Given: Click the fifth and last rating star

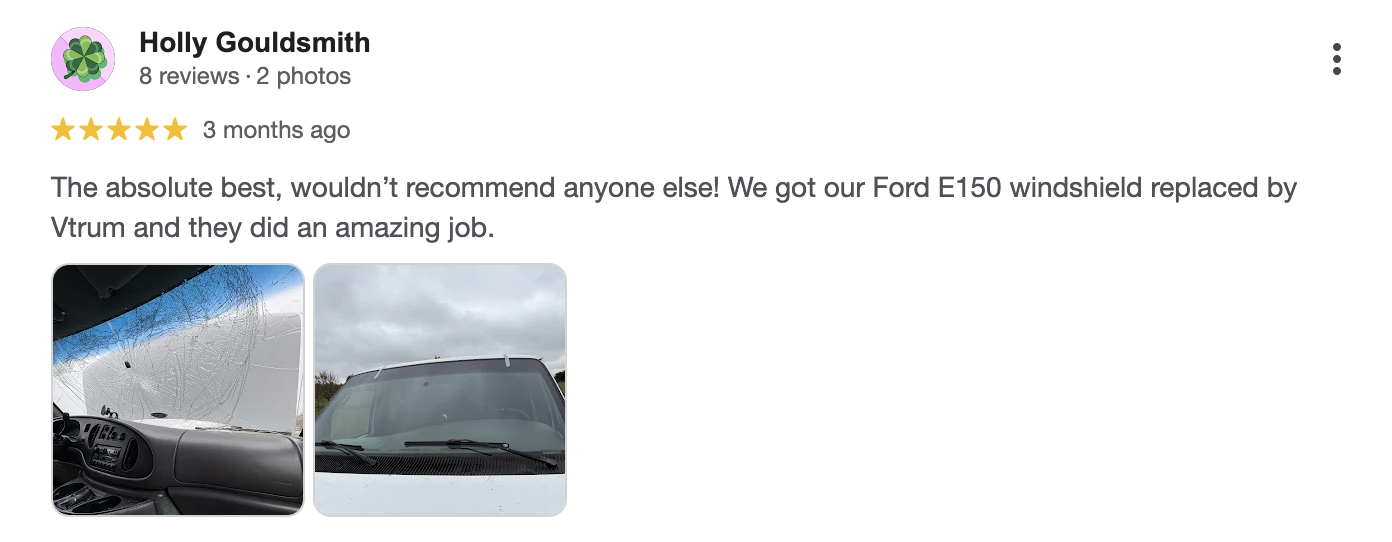Looking at the screenshot, I should click(x=175, y=130).
